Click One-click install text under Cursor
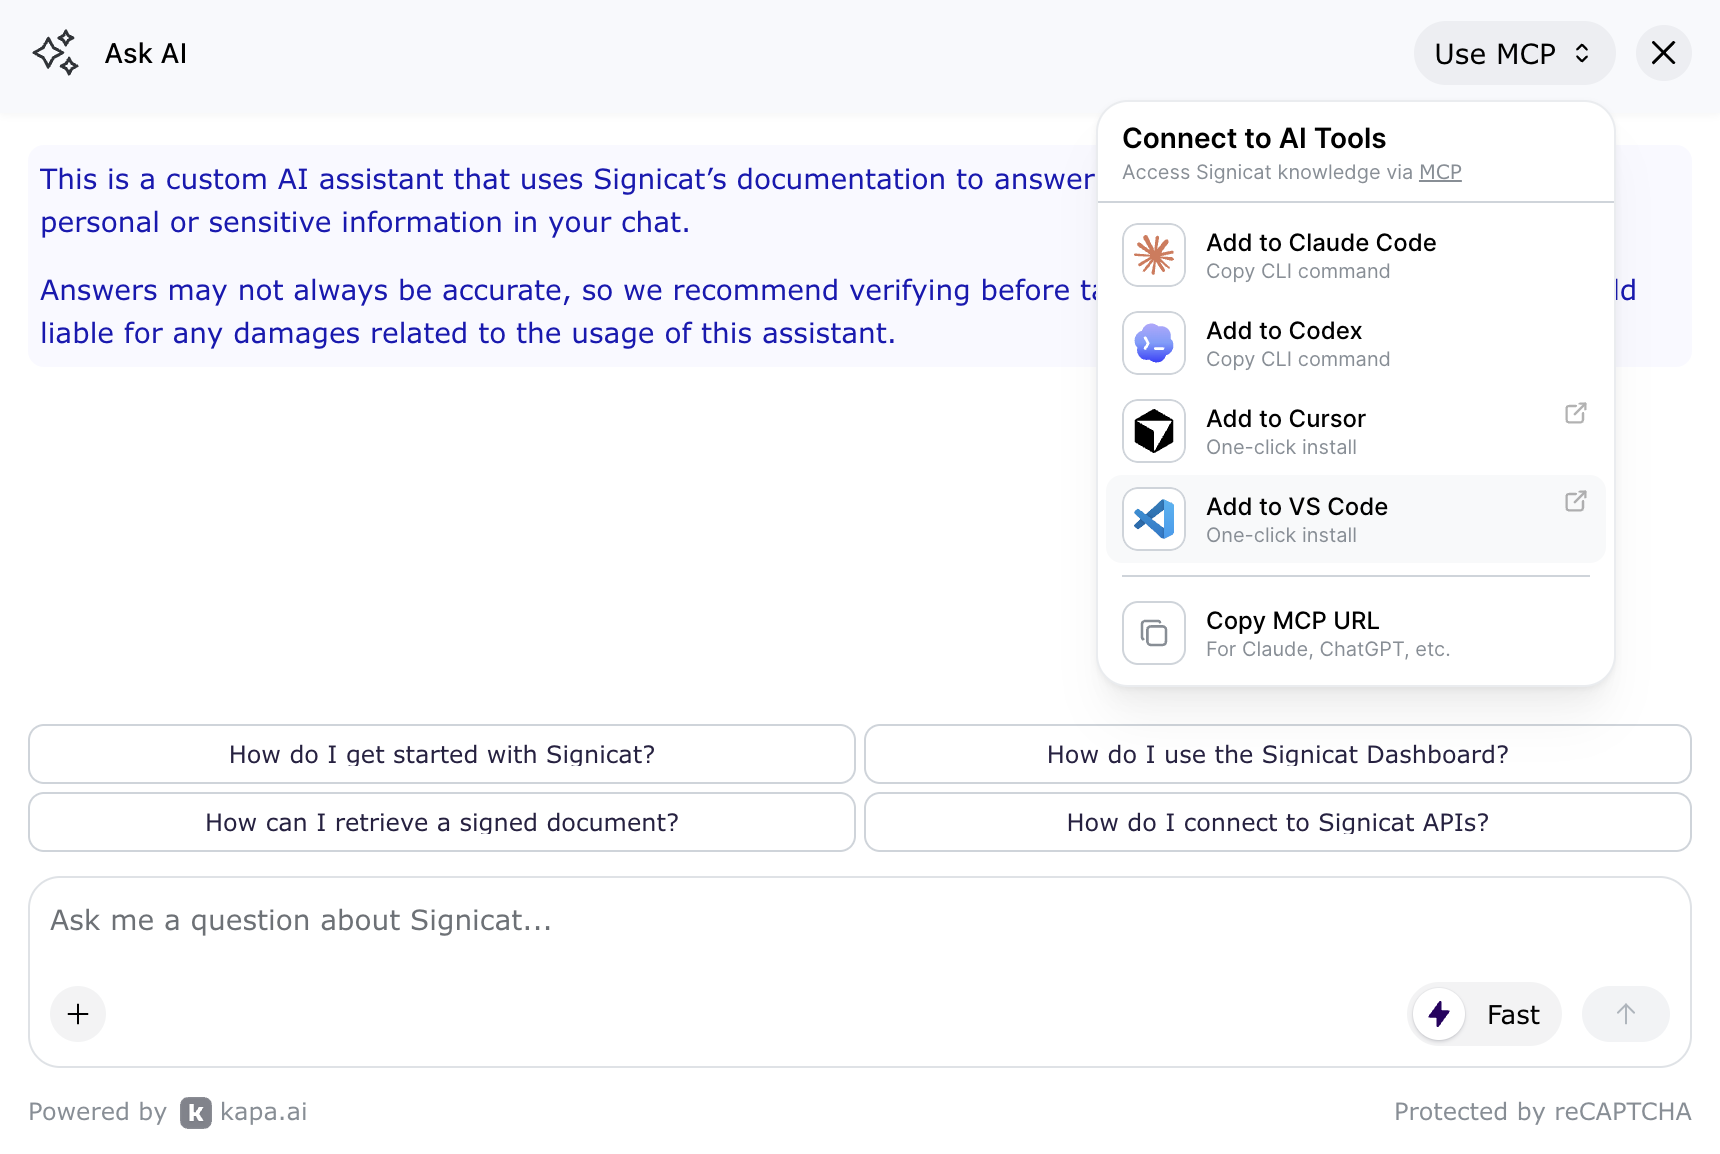The width and height of the screenshot is (1720, 1154). pyautogui.click(x=1281, y=447)
